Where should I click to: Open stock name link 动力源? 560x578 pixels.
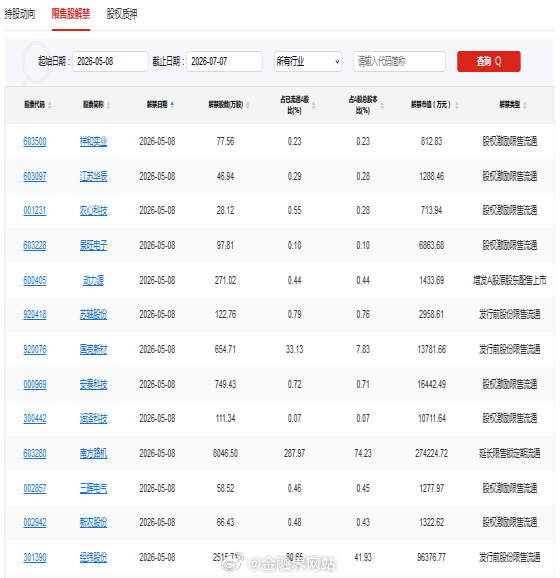94,281
